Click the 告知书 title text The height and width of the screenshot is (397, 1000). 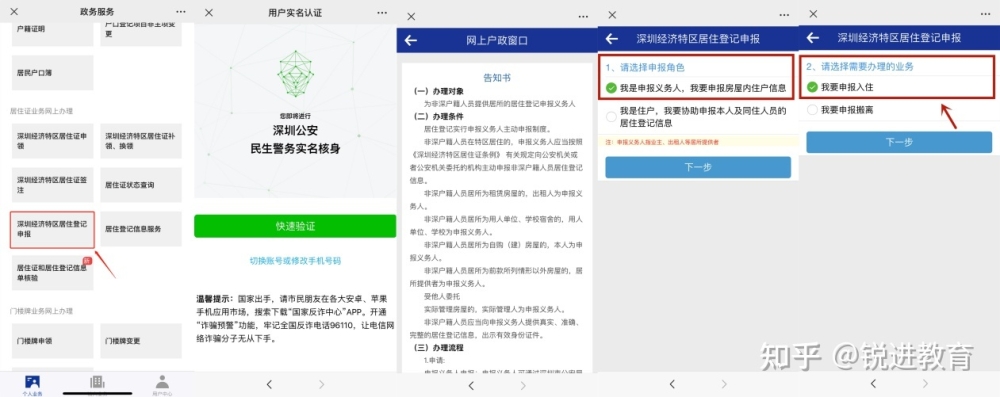point(497,78)
